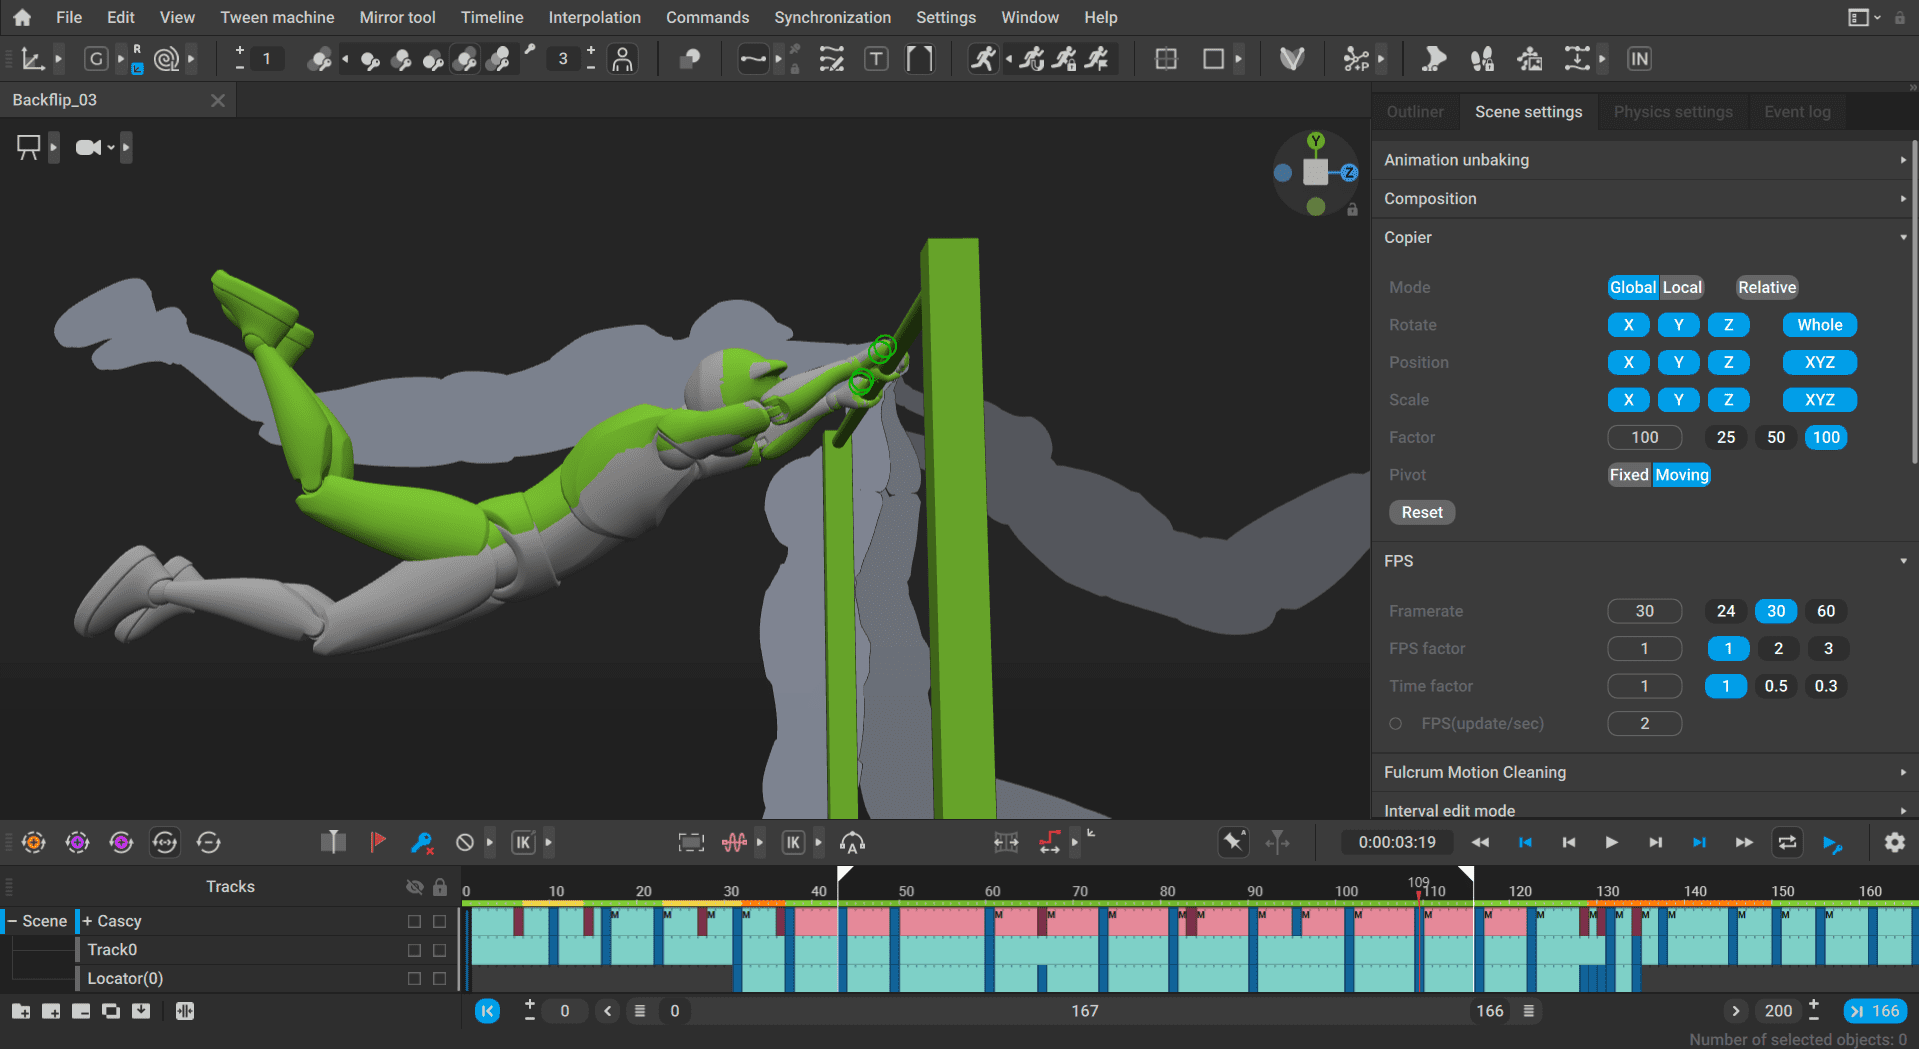Open the camera view selector in the viewport
Image resolution: width=1919 pixels, height=1049 pixels.
(90, 147)
